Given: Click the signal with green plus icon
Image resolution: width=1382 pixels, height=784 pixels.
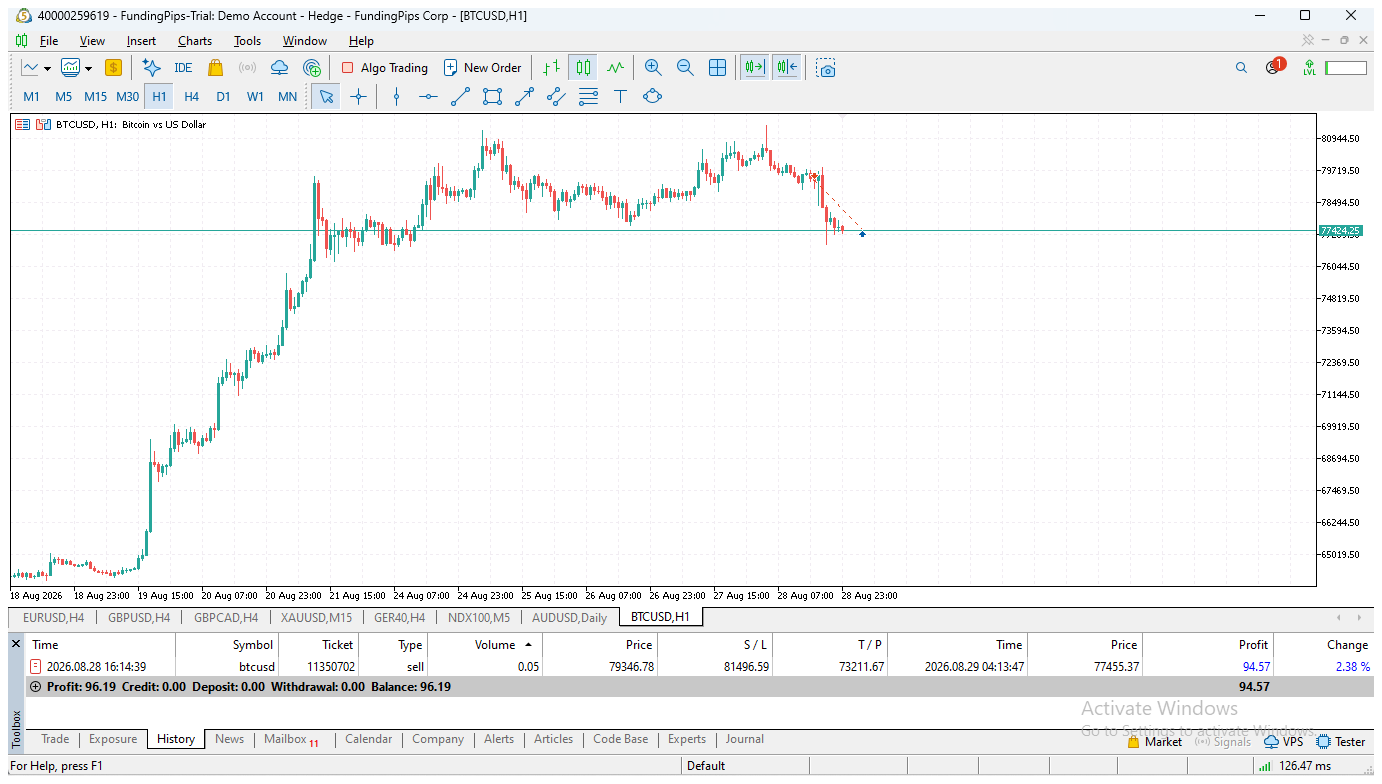Looking at the screenshot, I should tap(312, 68).
